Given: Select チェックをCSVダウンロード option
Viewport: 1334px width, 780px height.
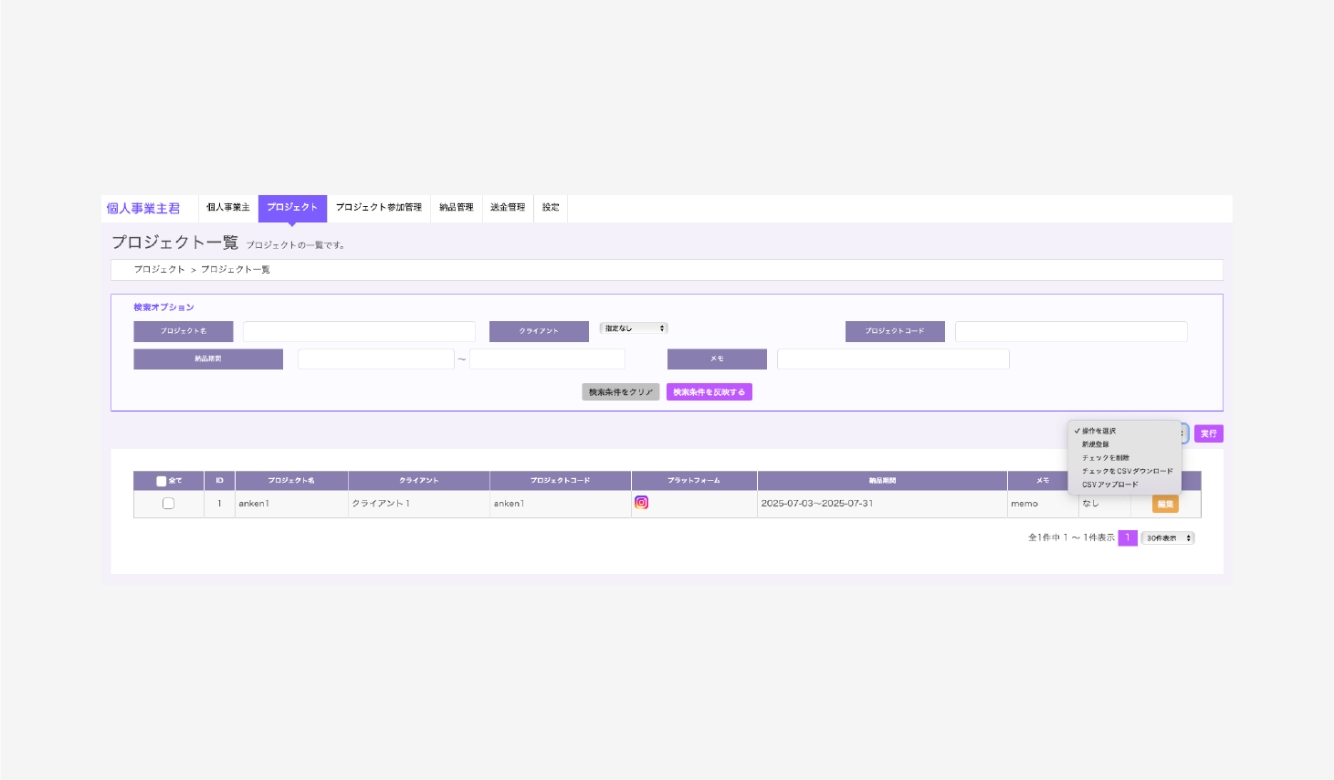Looking at the screenshot, I should tap(1127, 471).
